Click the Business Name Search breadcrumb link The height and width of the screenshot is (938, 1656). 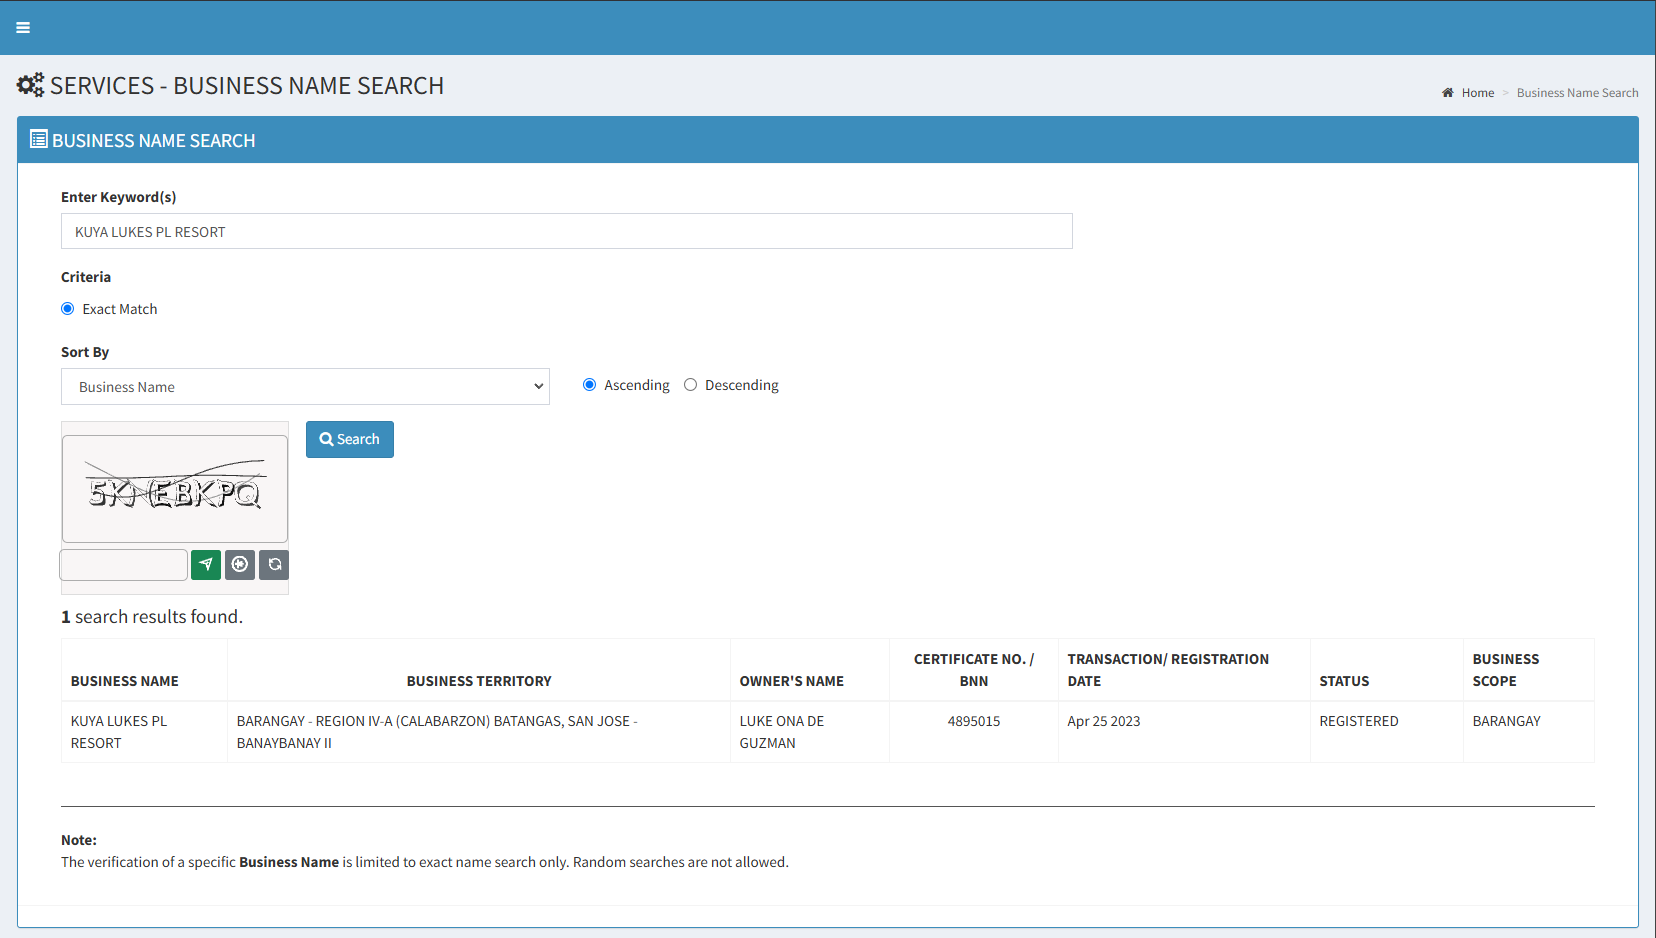1577,93
